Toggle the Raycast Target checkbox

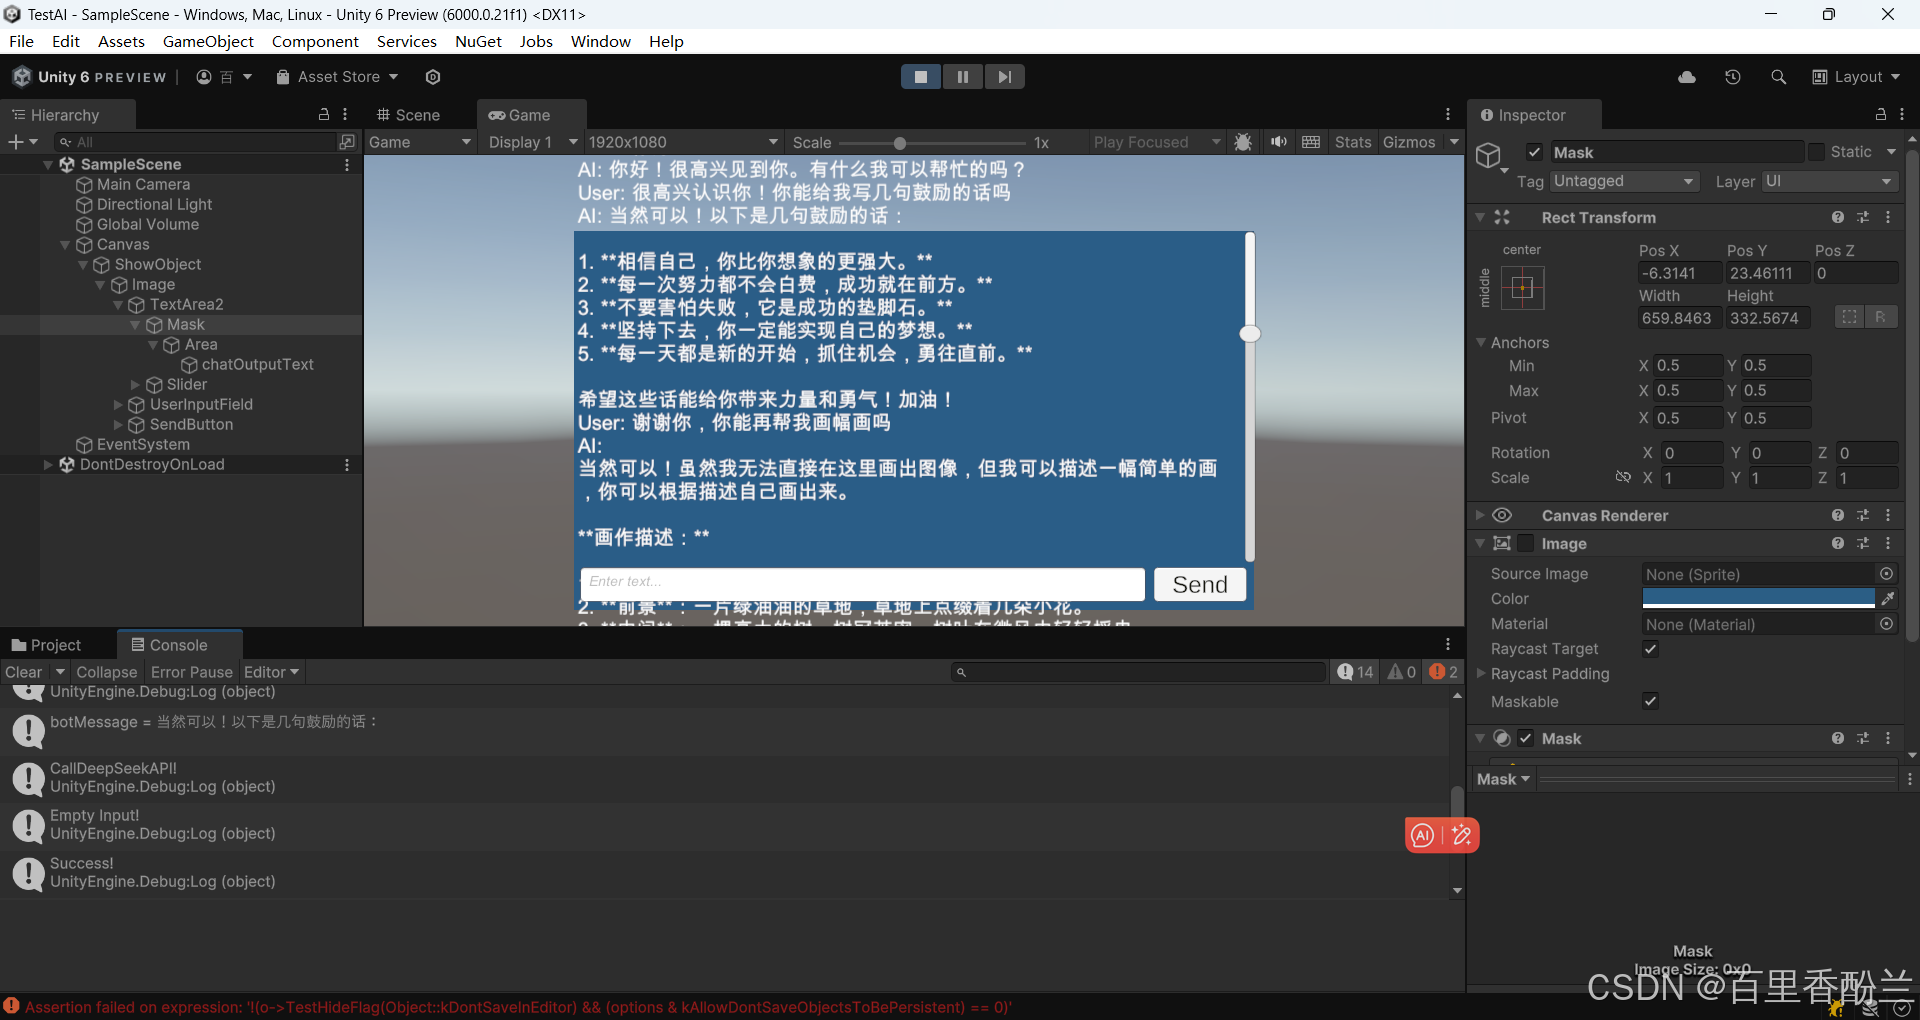point(1651,649)
